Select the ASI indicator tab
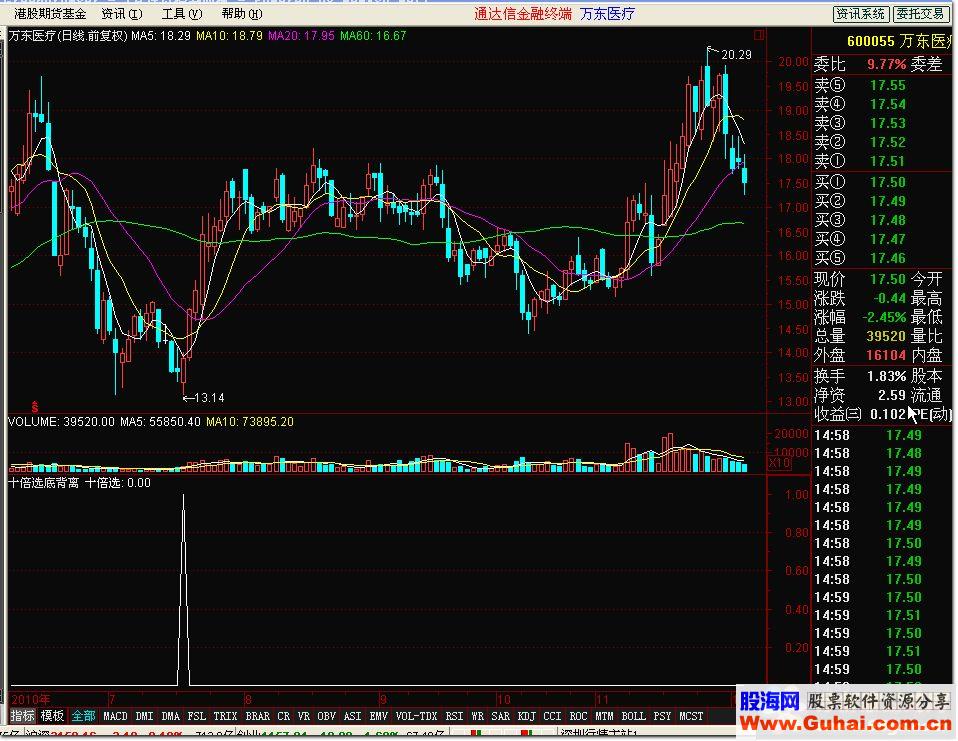Image resolution: width=958 pixels, height=741 pixels. tap(353, 716)
